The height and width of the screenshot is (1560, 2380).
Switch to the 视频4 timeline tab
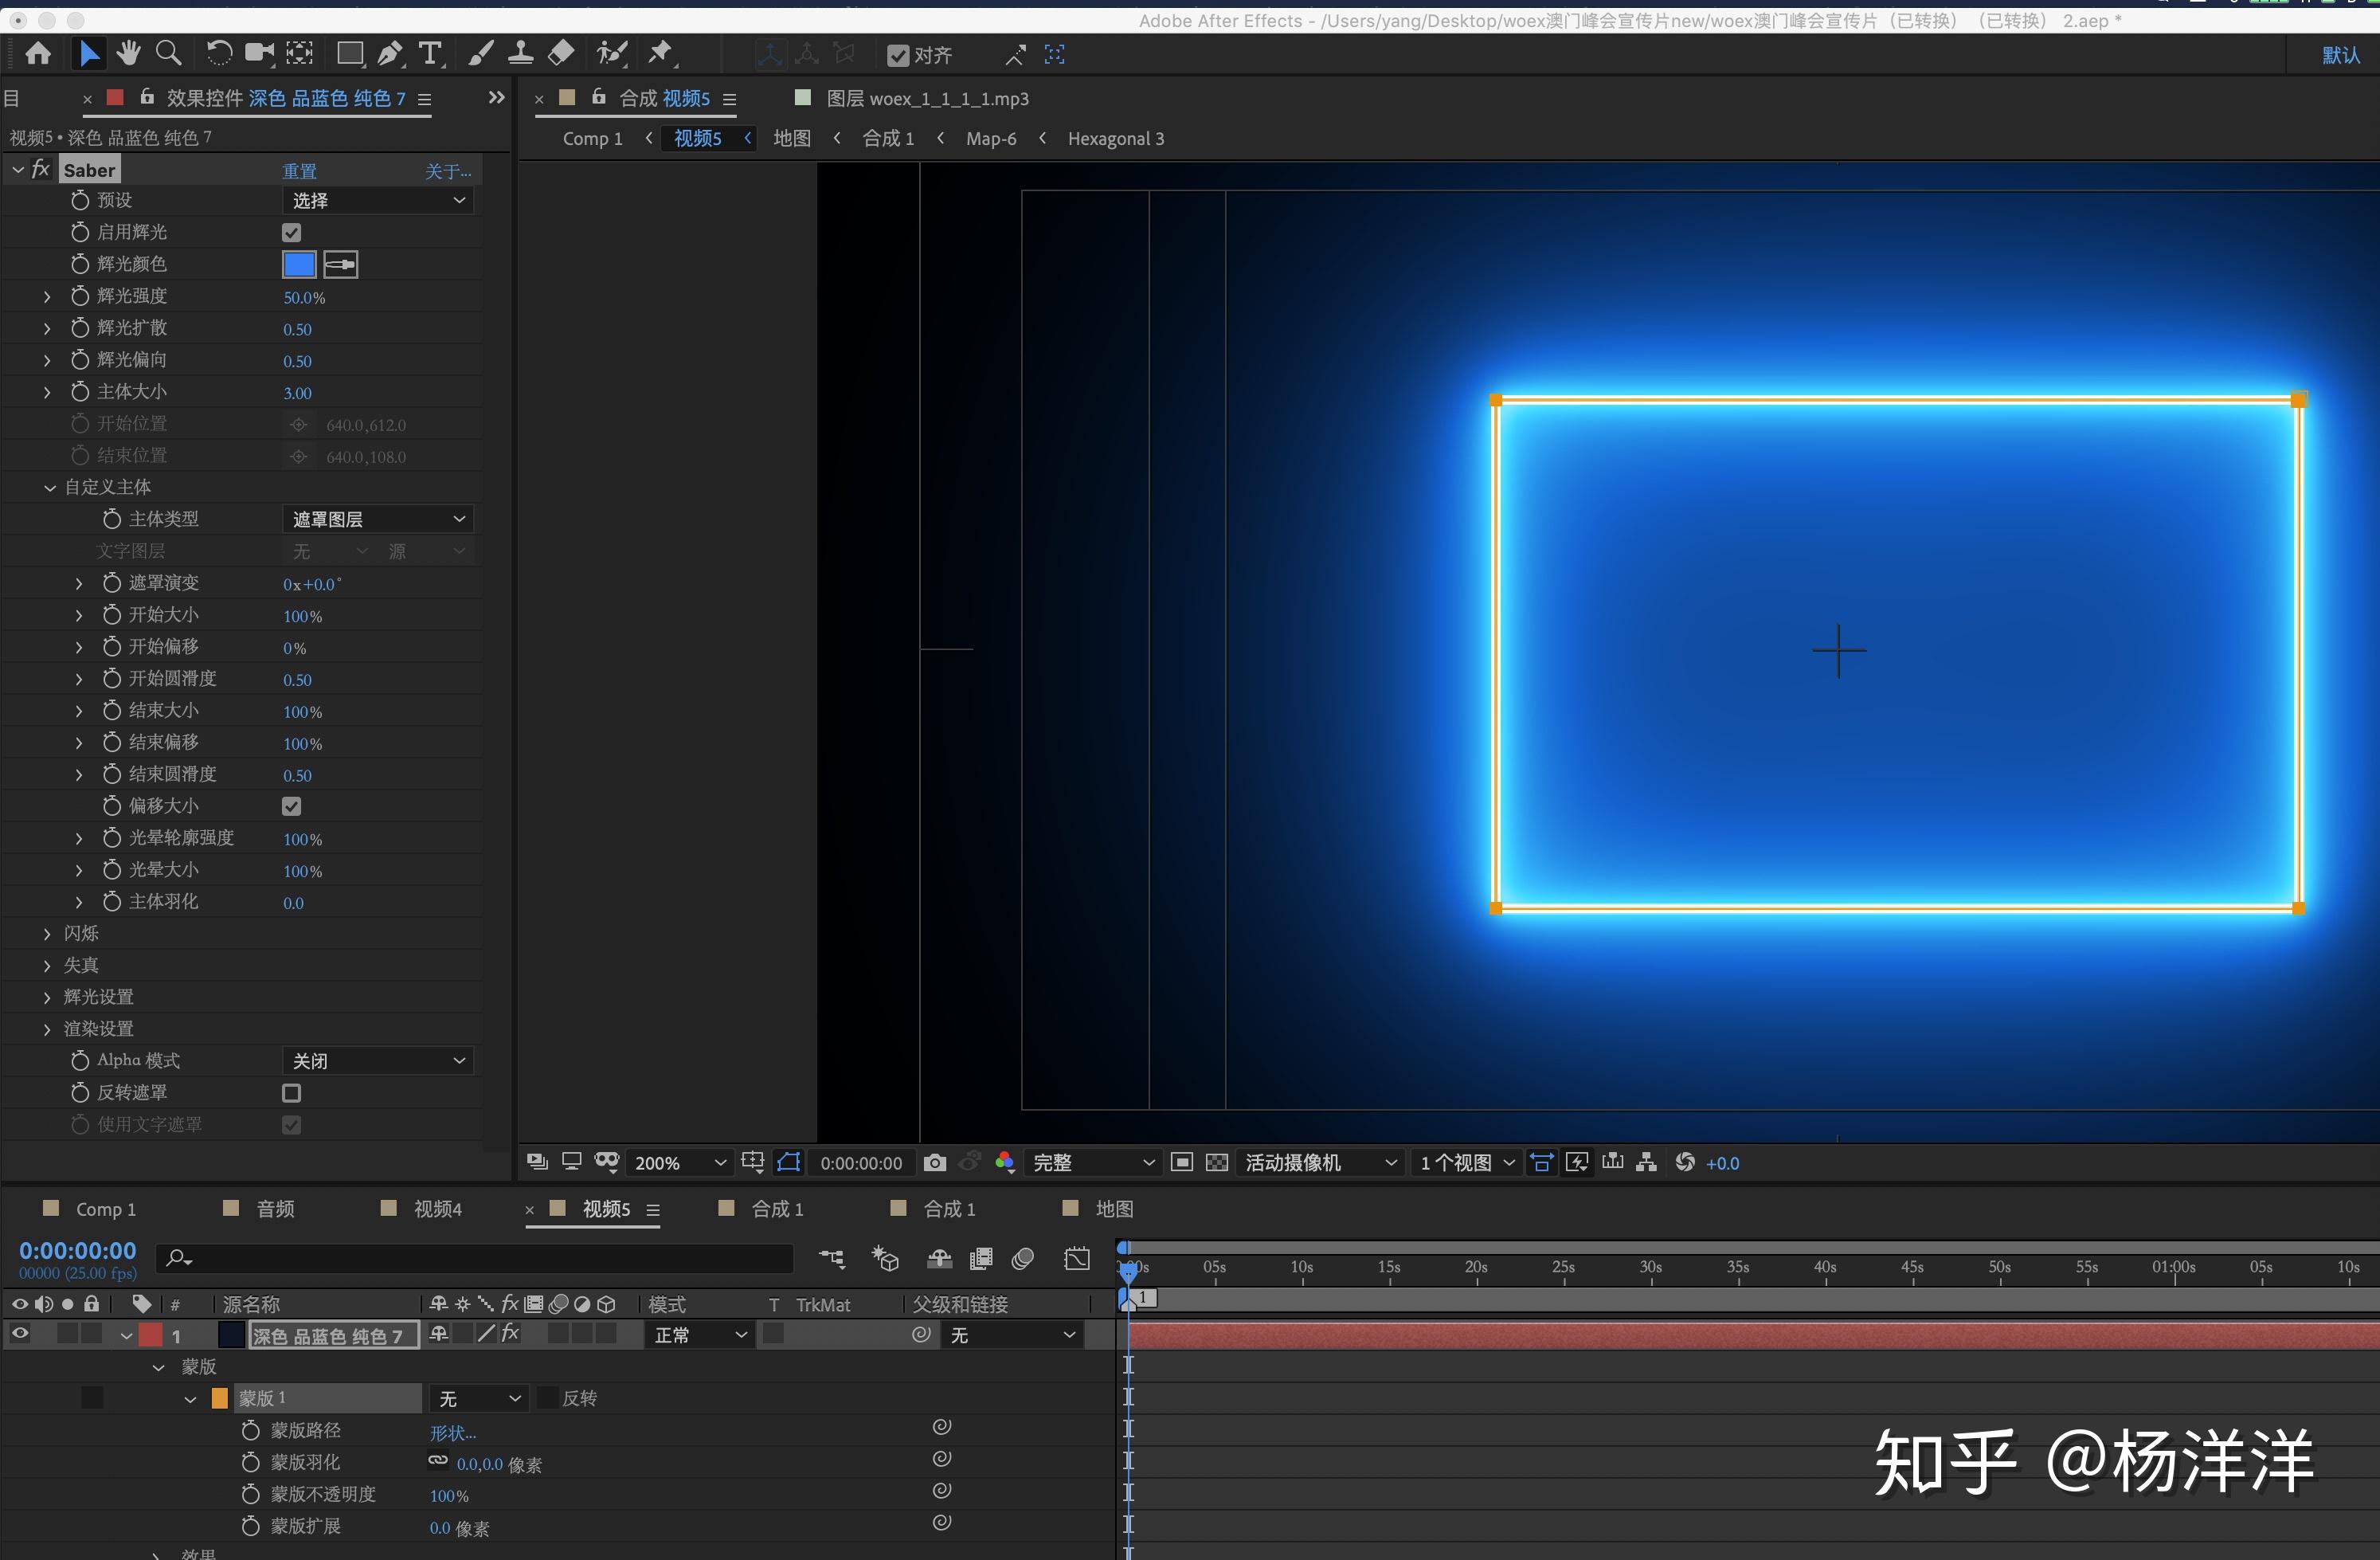(437, 1209)
